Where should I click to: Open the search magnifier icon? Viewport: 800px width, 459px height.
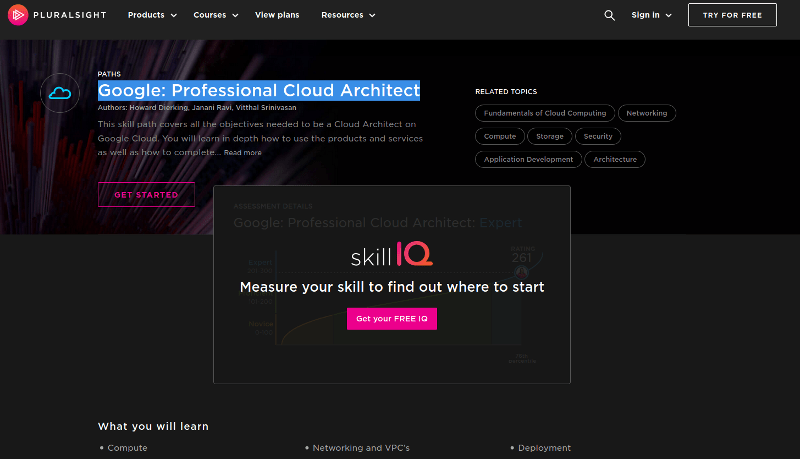(x=609, y=15)
